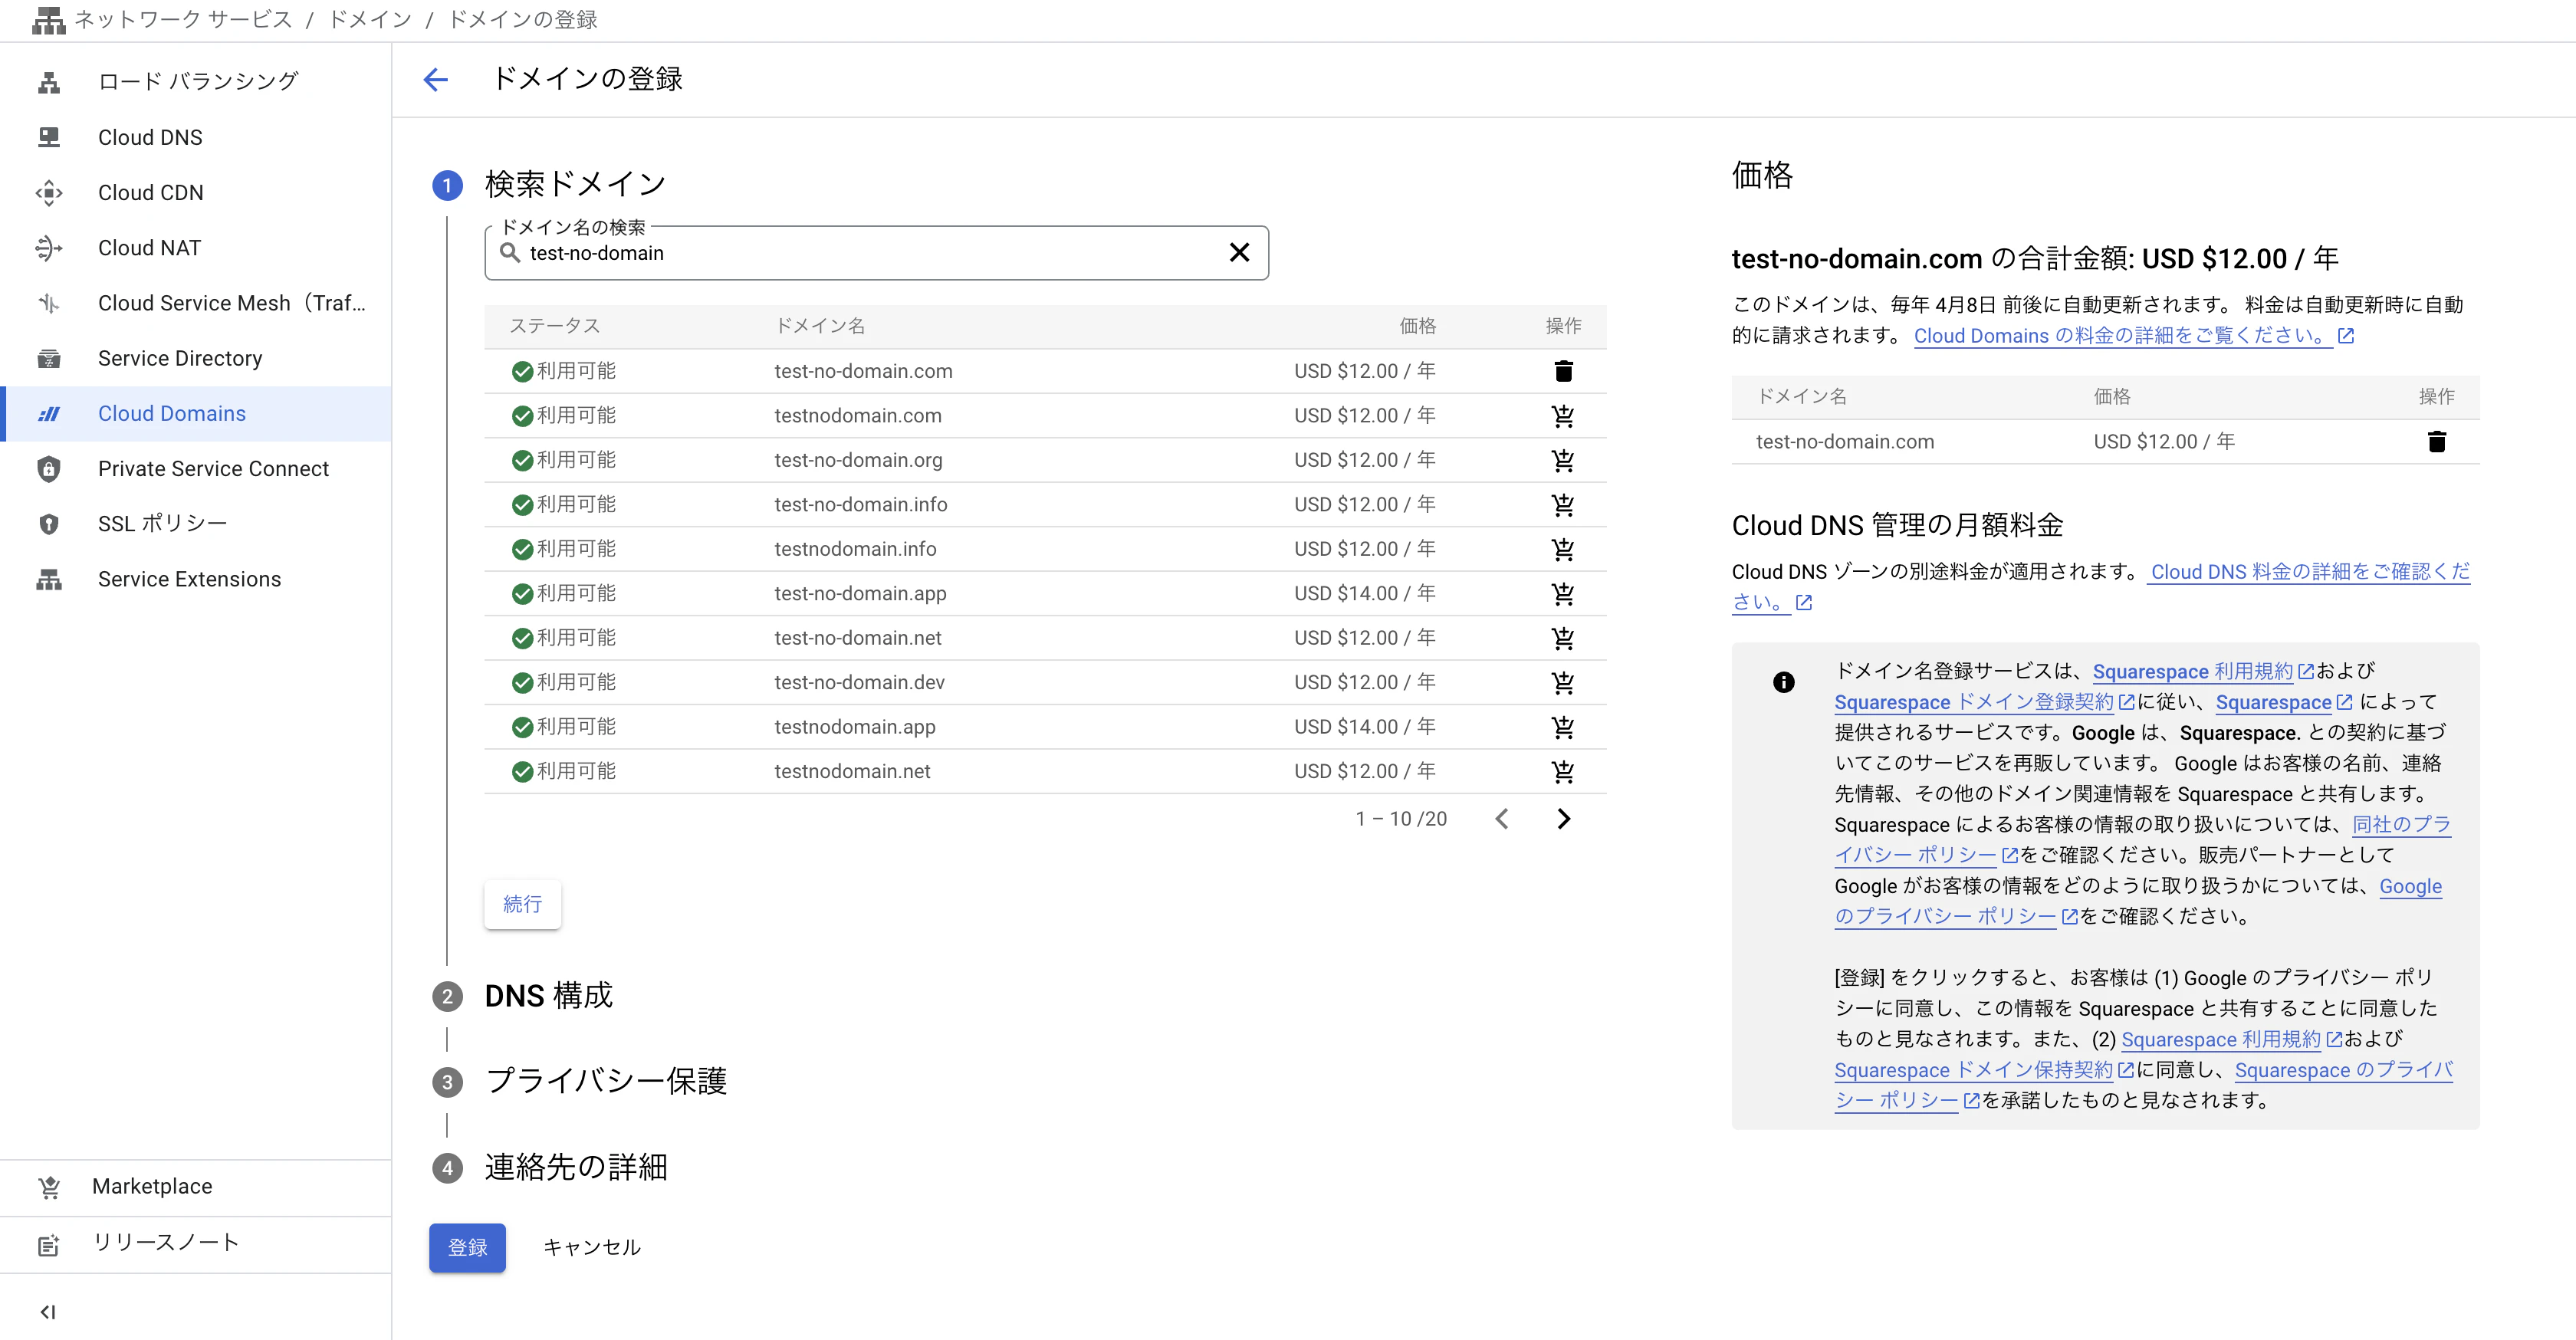Open Cloud Service Mesh in the sidebar

pyautogui.click(x=196, y=303)
